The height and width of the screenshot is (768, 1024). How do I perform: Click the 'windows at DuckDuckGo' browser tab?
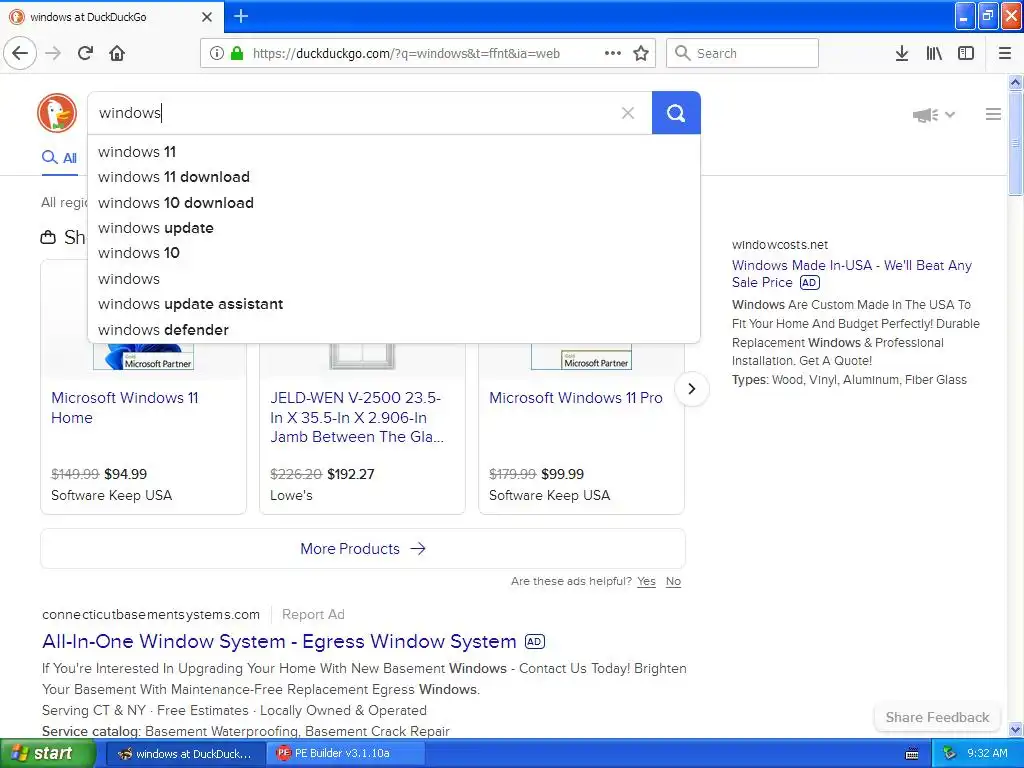112,17
